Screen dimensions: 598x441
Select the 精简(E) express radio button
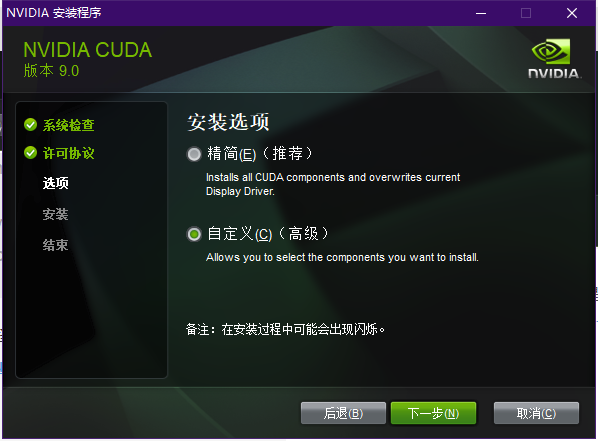(x=194, y=154)
